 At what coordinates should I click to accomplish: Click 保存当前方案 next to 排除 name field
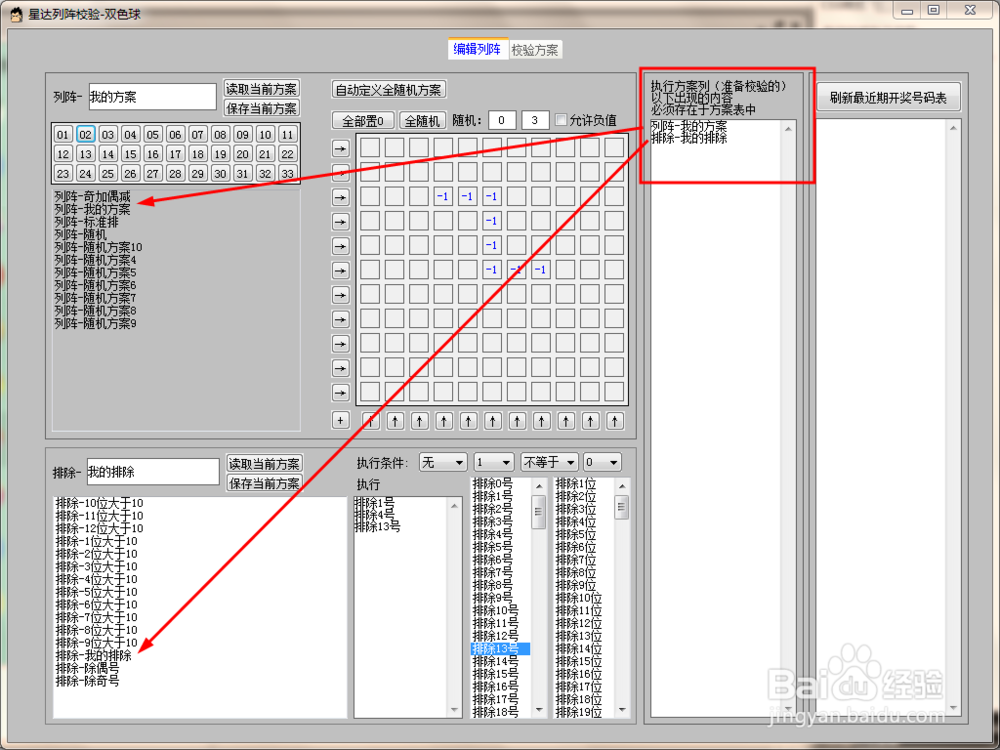point(264,483)
